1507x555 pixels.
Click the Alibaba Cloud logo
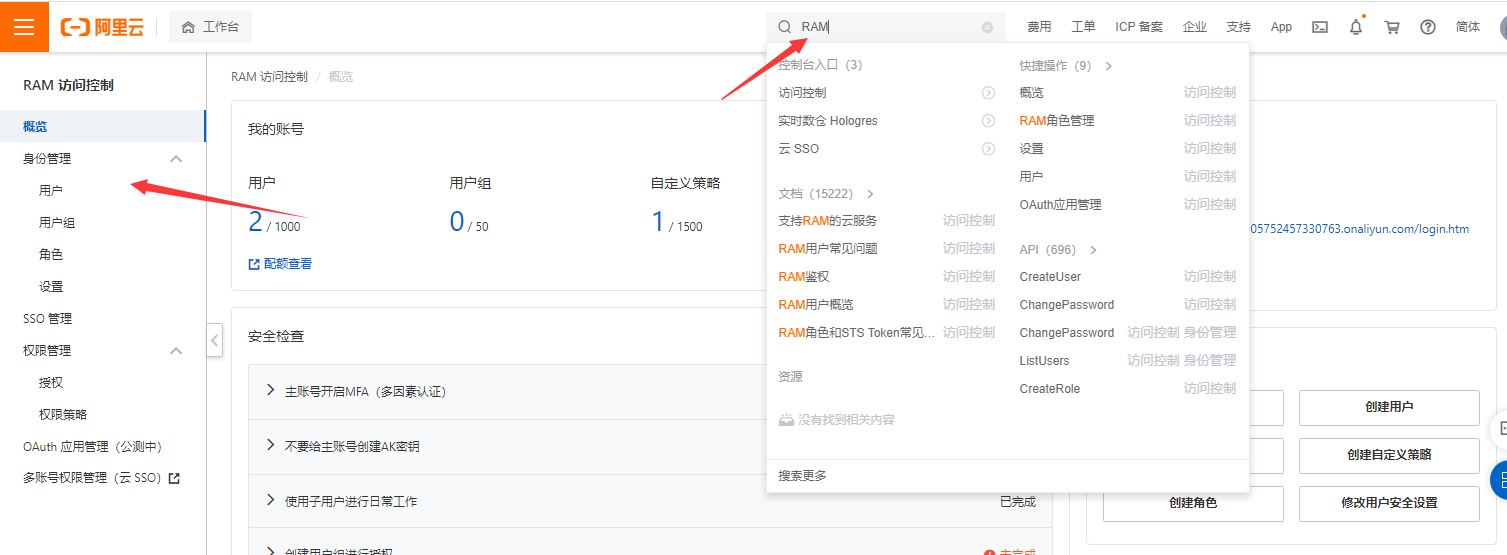tap(102, 27)
